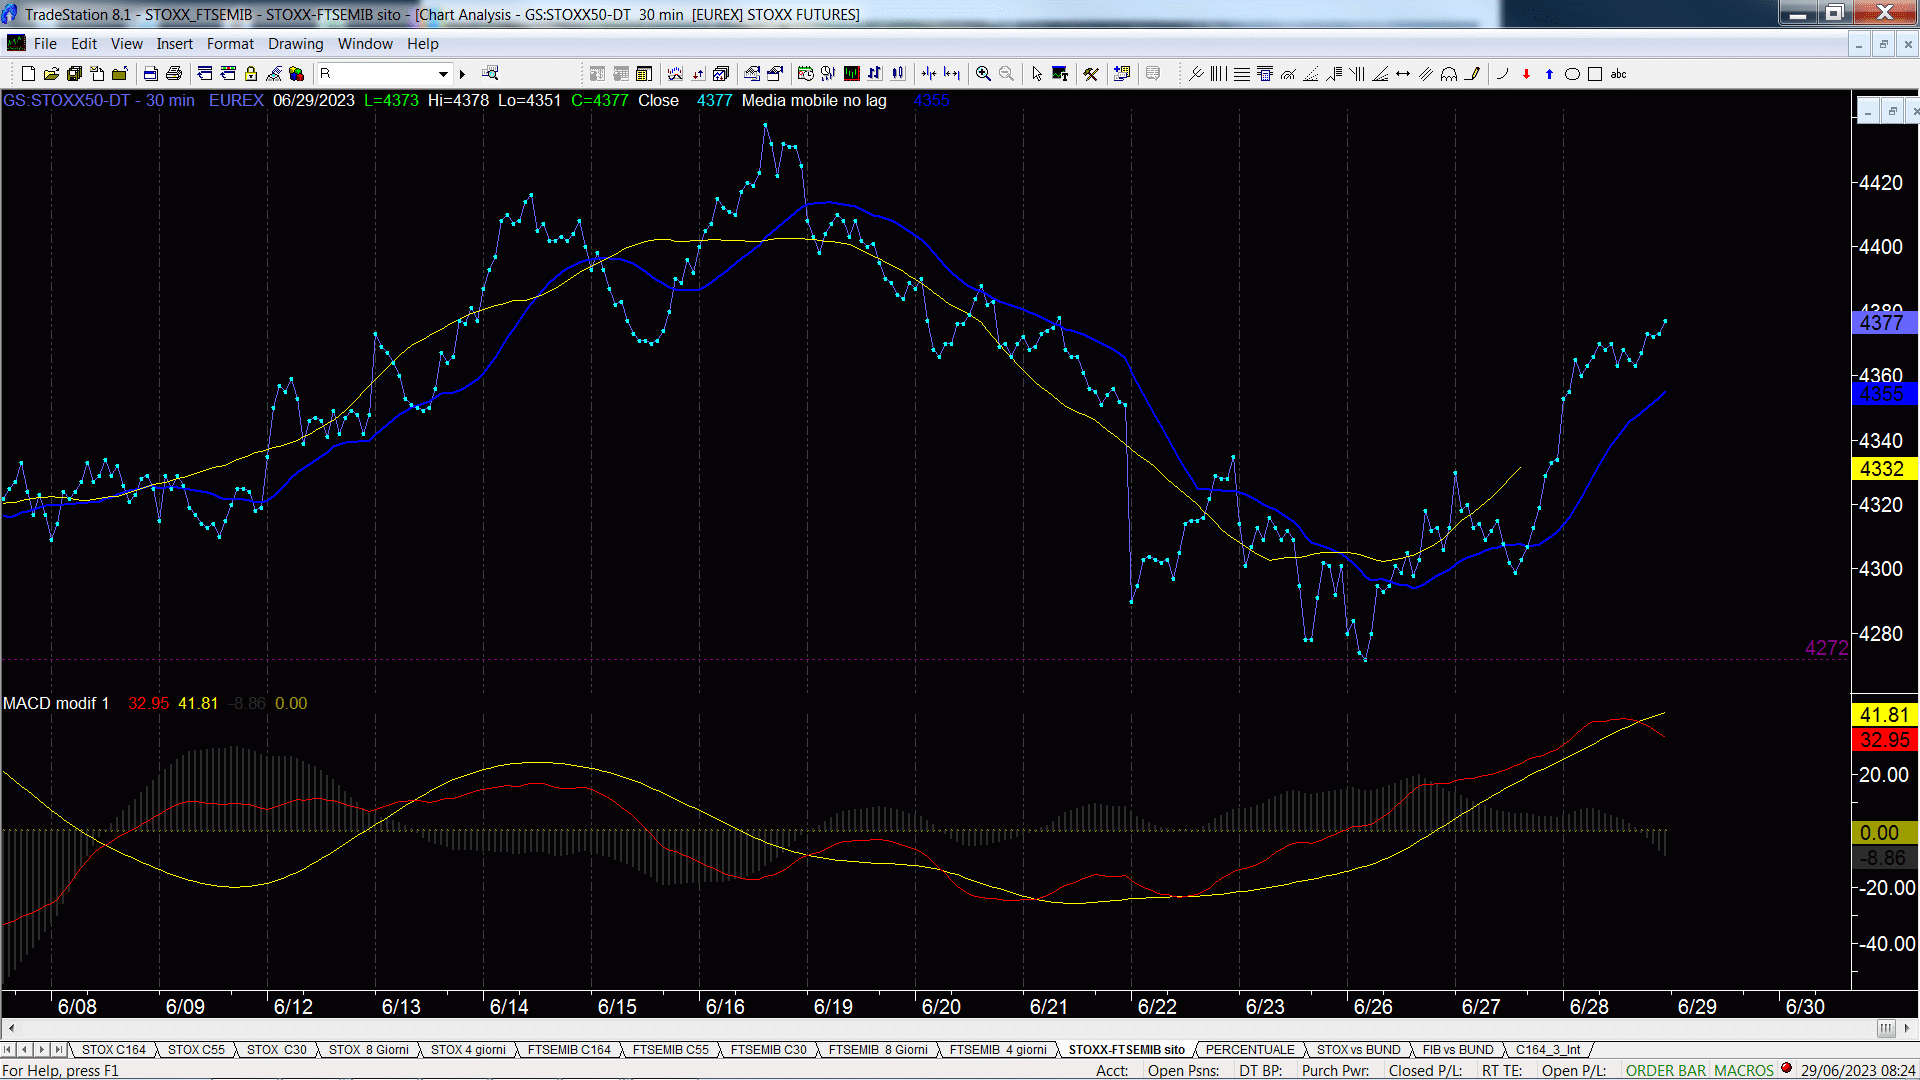Switch to the STOX vs BUND tab

(x=1359, y=1049)
